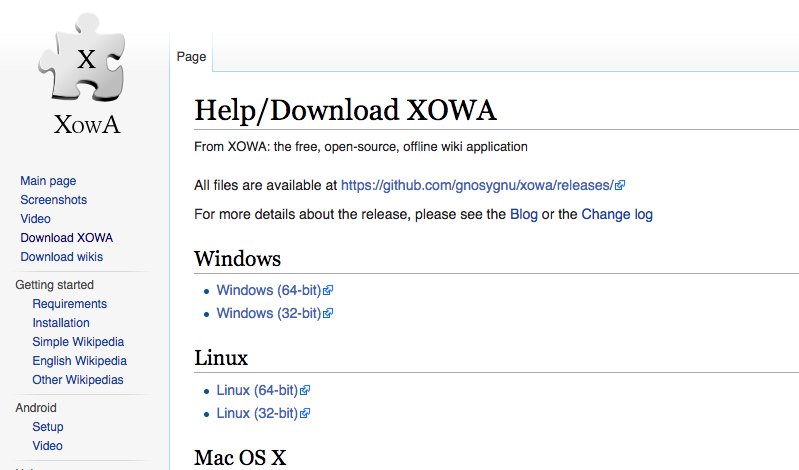Click the XowA wordmark under the logo
Screen dimensions: 799x470
pos(87,124)
